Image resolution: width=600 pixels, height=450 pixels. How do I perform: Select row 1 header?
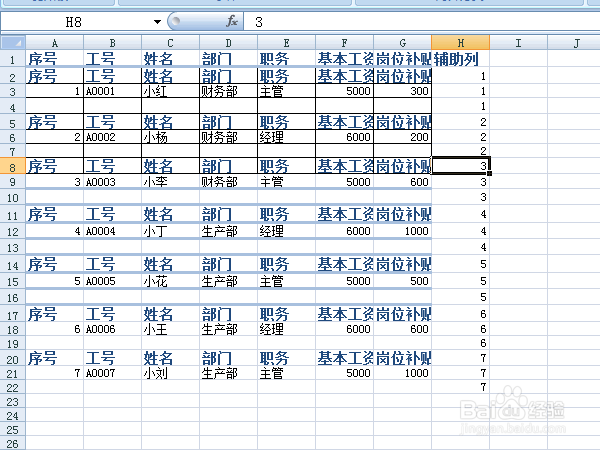(13, 59)
